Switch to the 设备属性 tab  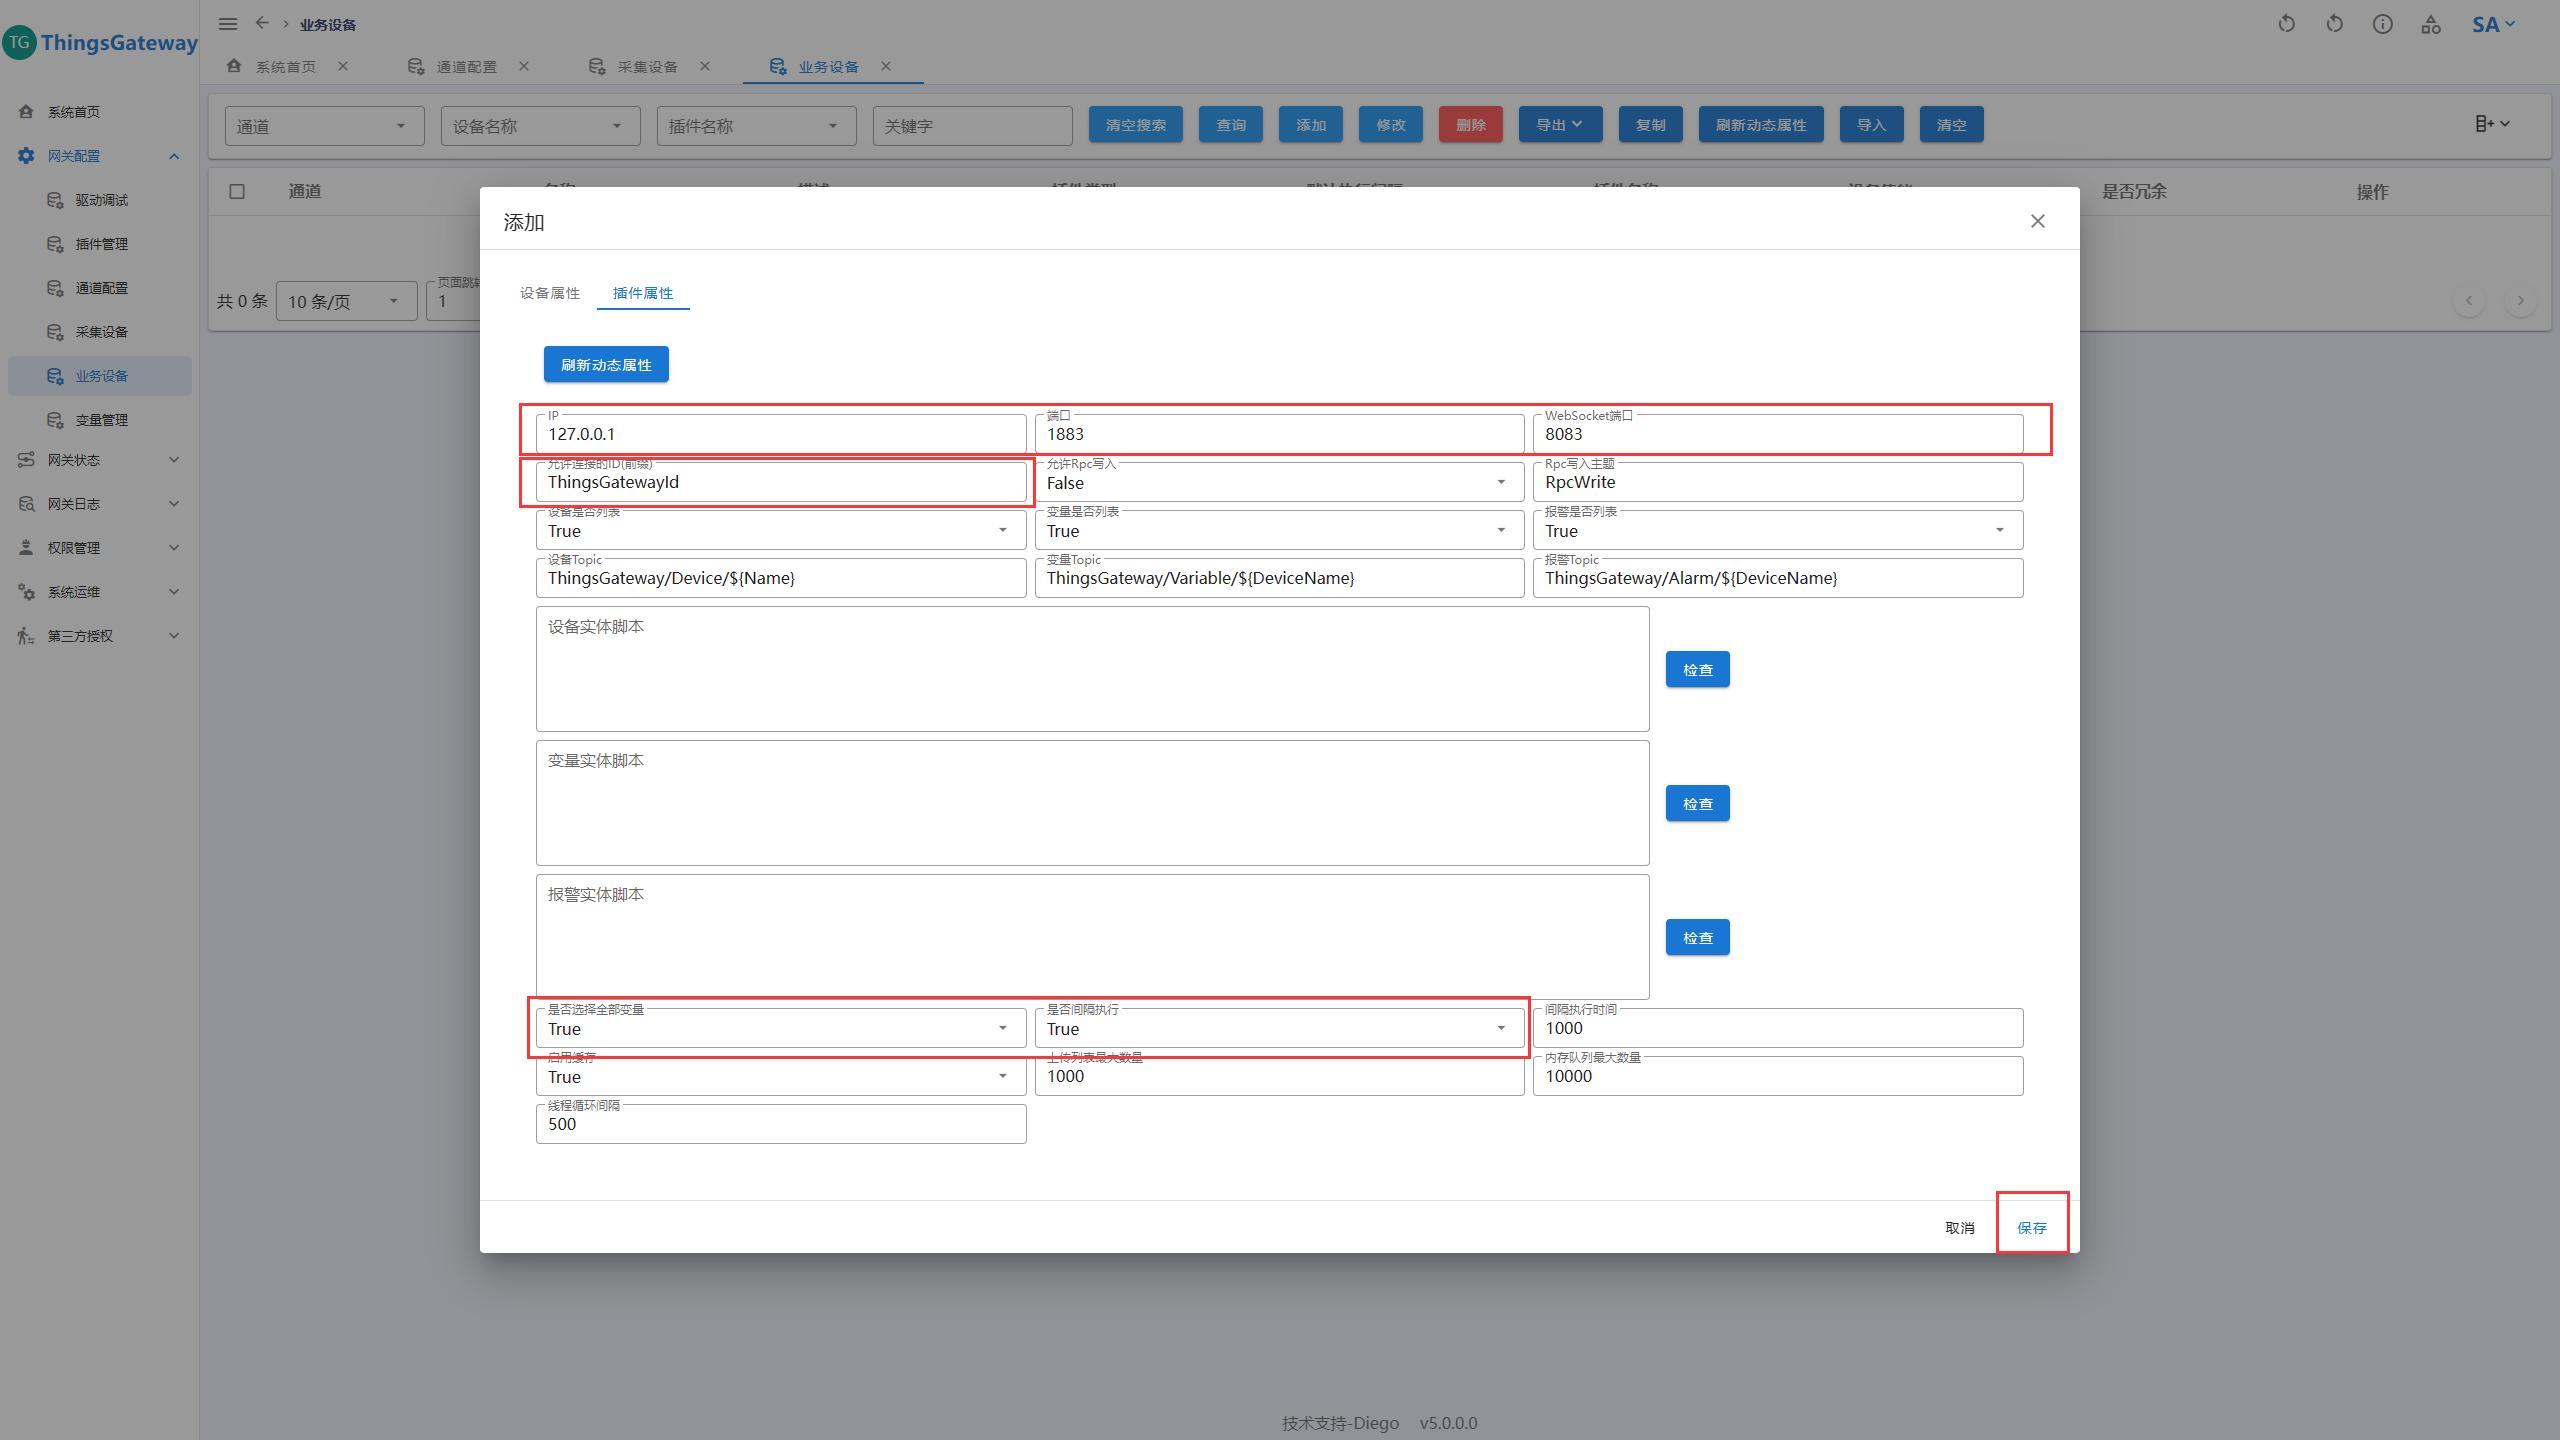pos(550,293)
